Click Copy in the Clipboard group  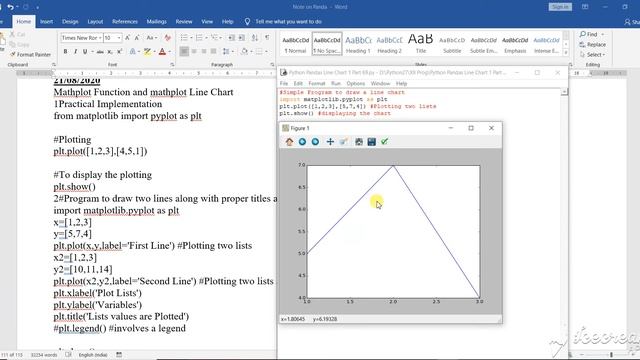click(19, 44)
